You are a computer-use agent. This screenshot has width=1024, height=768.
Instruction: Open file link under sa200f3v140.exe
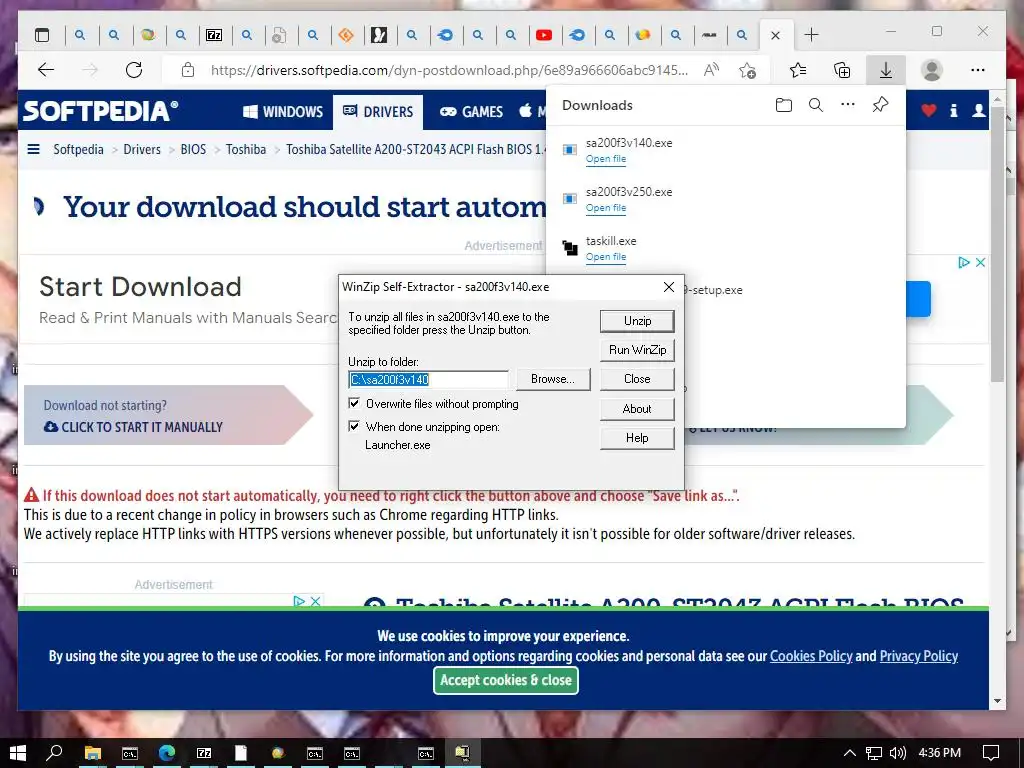(x=605, y=159)
